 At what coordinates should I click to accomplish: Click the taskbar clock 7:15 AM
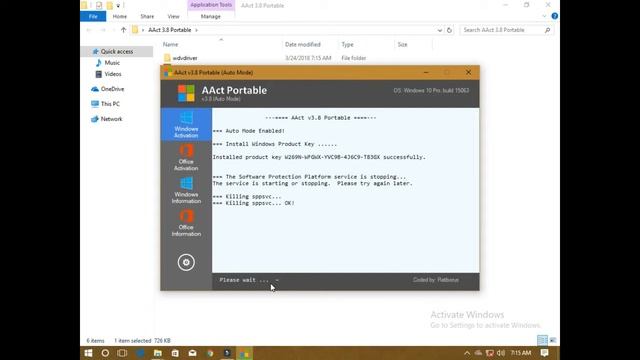coord(521,353)
